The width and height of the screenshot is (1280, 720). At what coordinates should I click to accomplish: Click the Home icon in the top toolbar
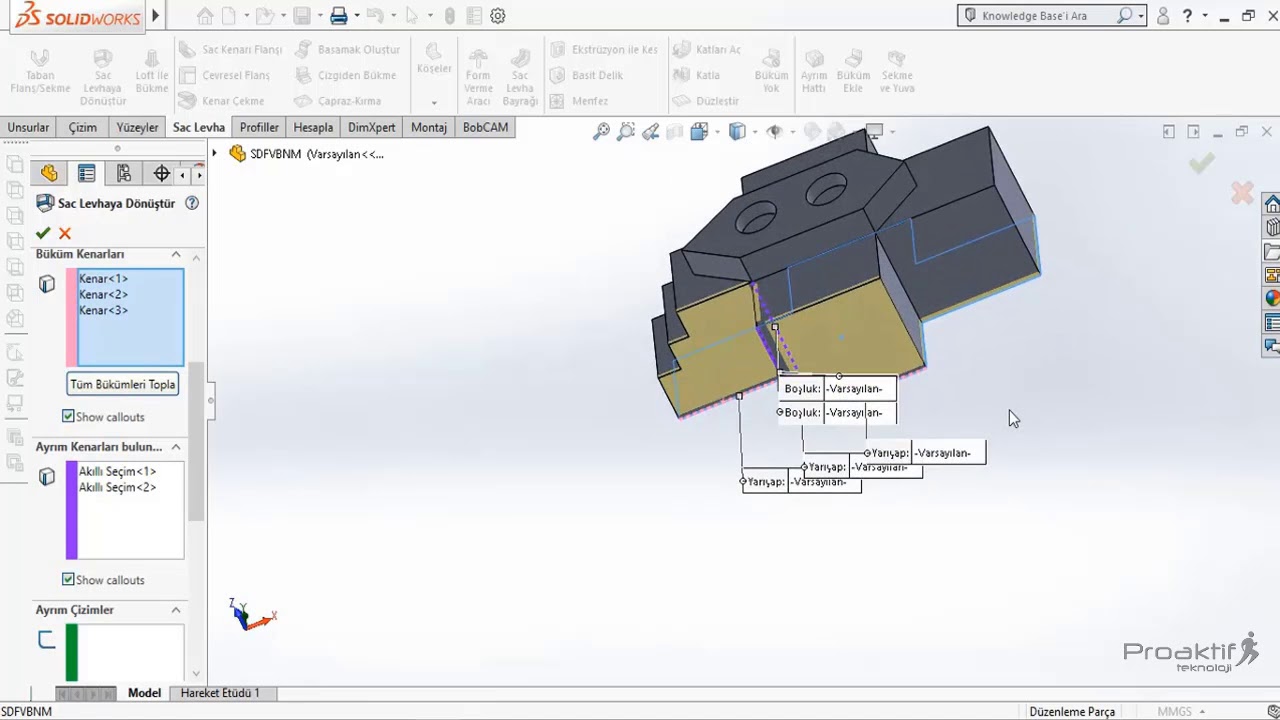coord(205,16)
